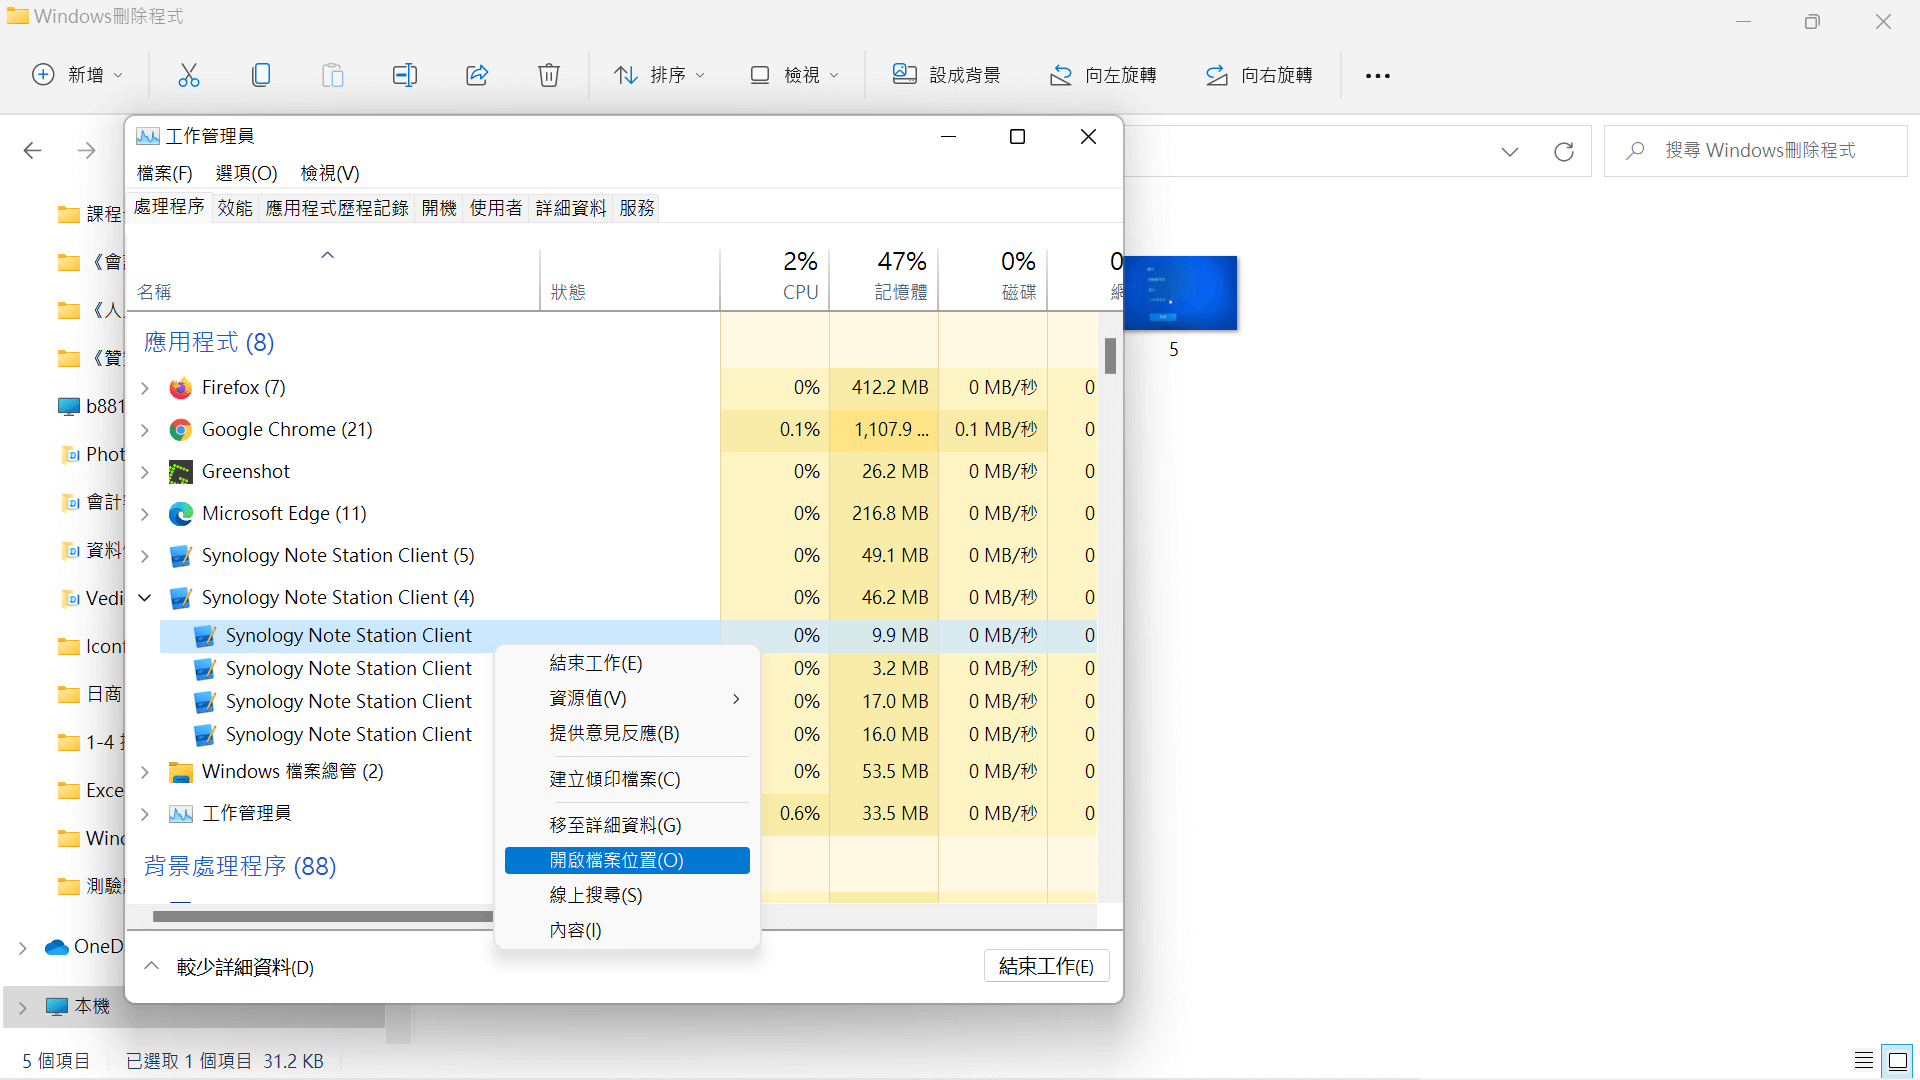This screenshot has width=1920, height=1080.
Task: Click 較少詳細資料(D) to show fewer details
Action: point(229,968)
